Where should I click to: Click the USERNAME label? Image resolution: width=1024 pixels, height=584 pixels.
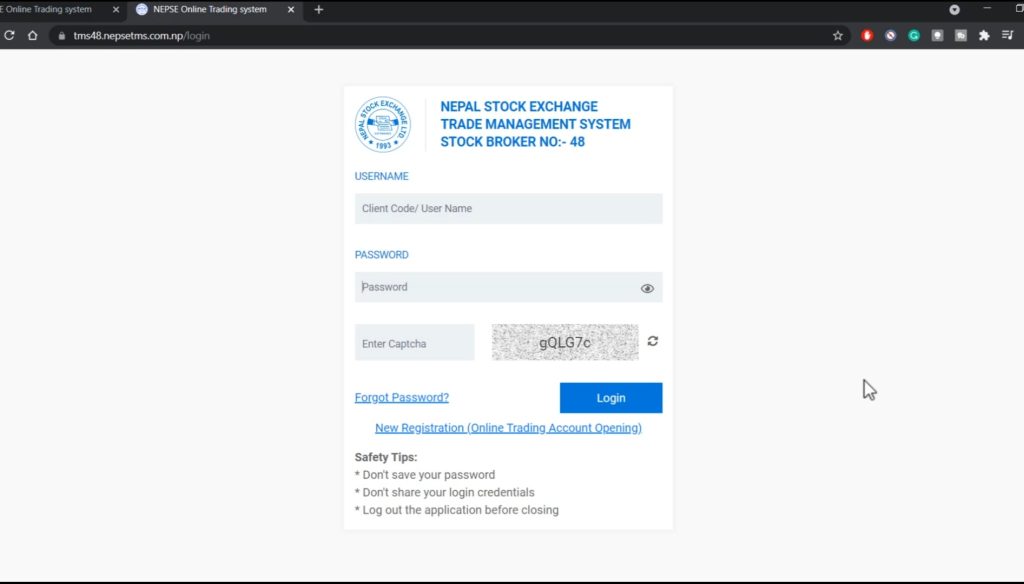coord(381,176)
